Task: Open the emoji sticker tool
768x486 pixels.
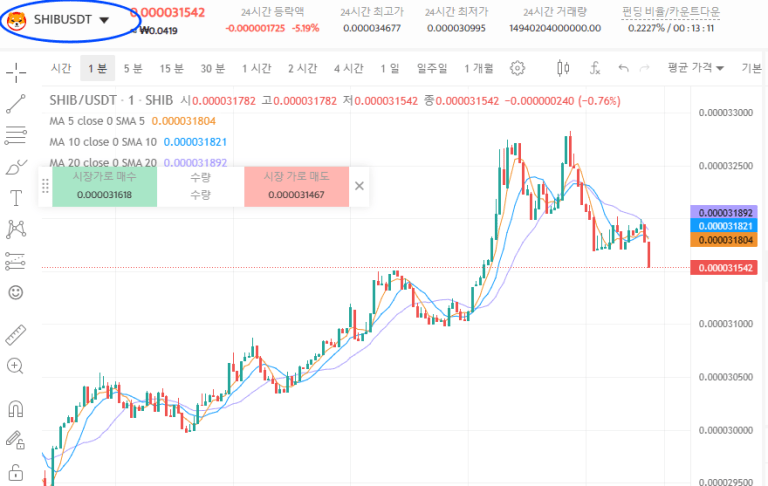Action: coord(16,292)
